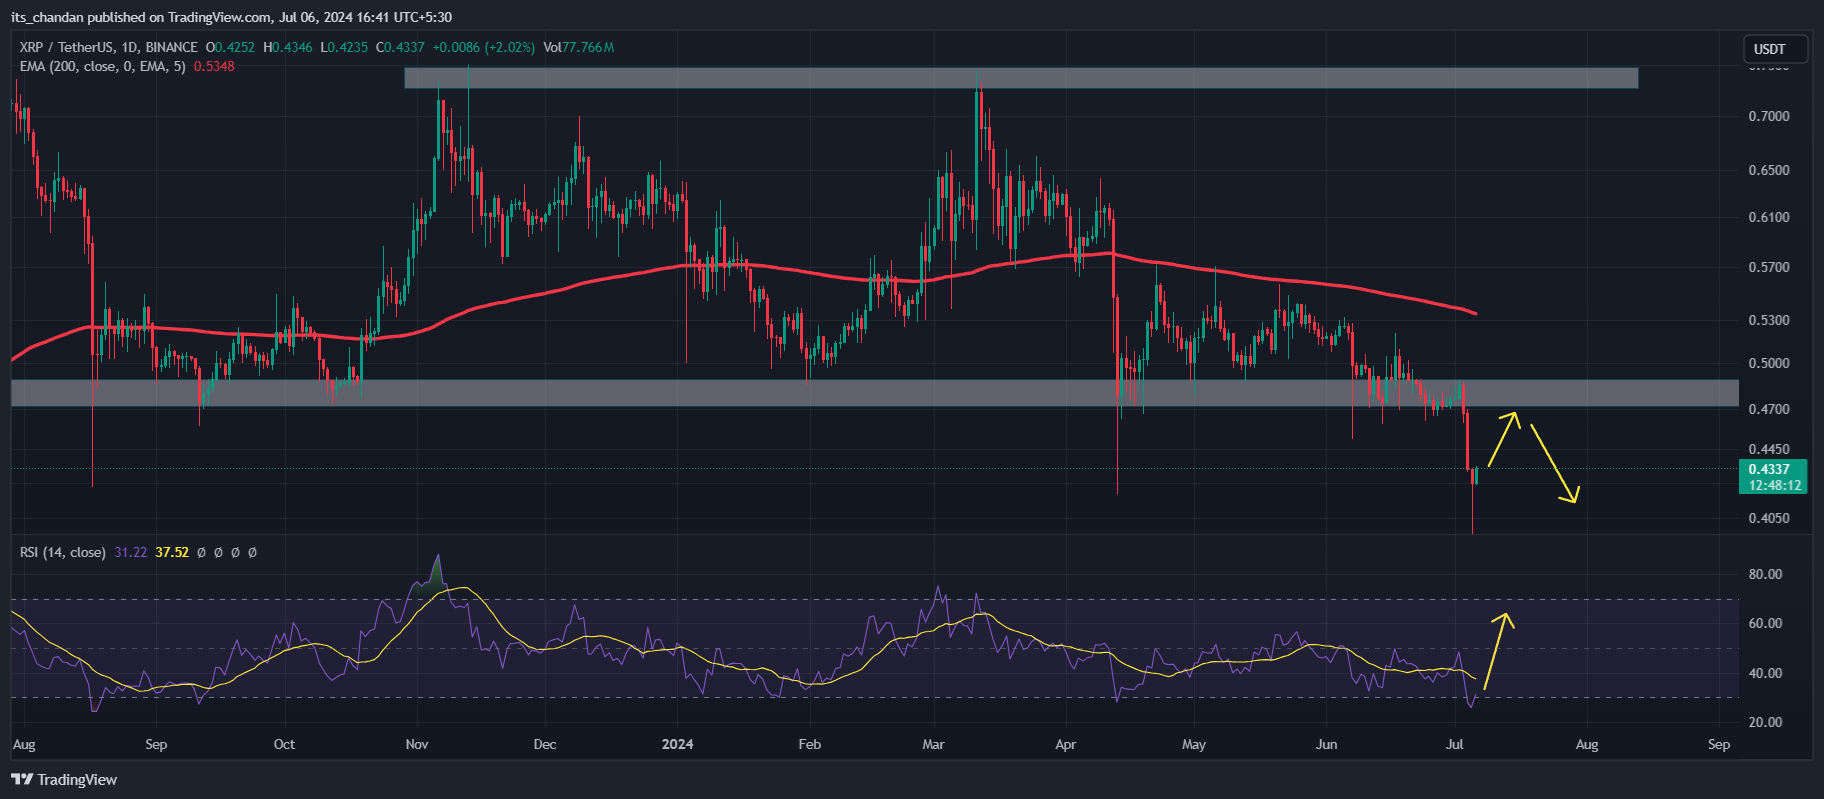The height and width of the screenshot is (799, 1824).
Task: Click the yellow arrow in the RSI pane
Action: 1498,650
